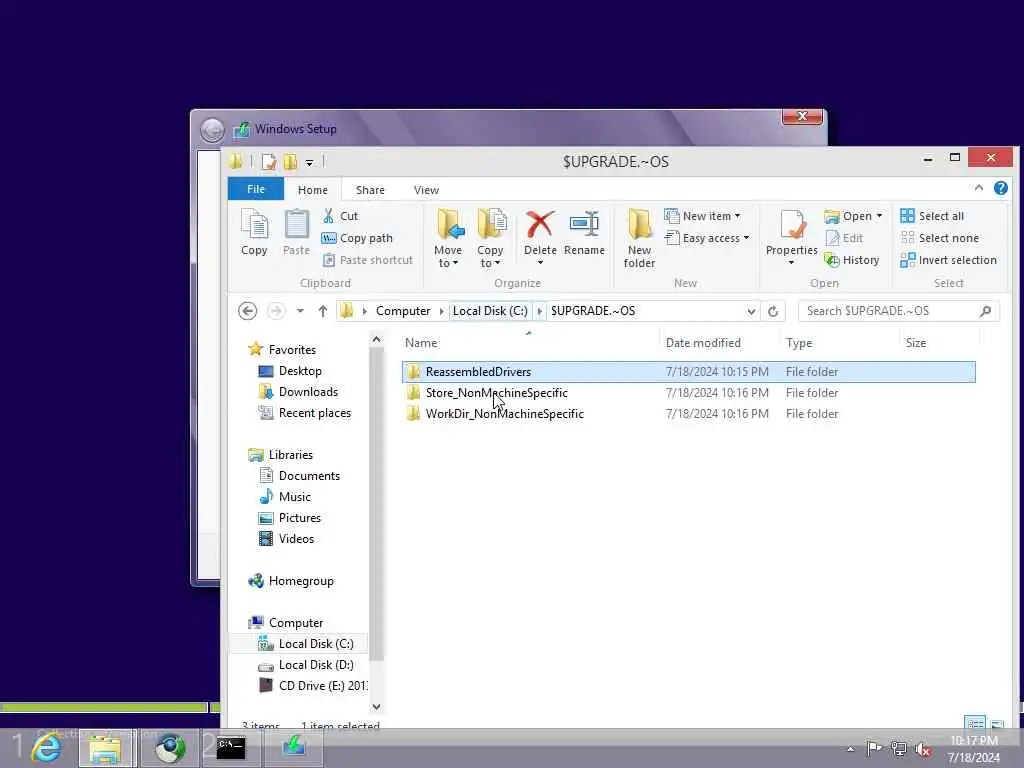Viewport: 1024px width, 768px height.
Task: Select the Store_NonMachineSpecific folder
Action: pyautogui.click(x=689, y=392)
